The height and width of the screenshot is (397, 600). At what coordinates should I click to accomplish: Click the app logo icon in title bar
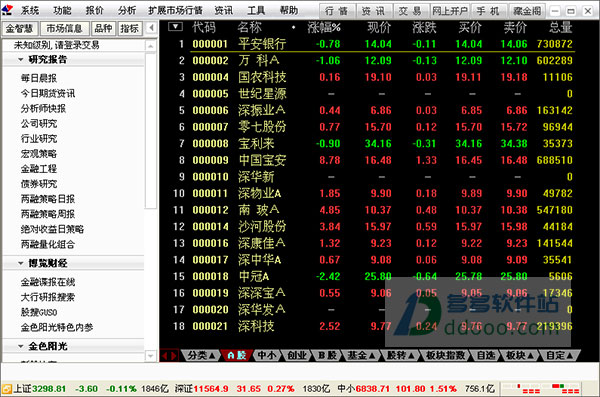click(7, 9)
